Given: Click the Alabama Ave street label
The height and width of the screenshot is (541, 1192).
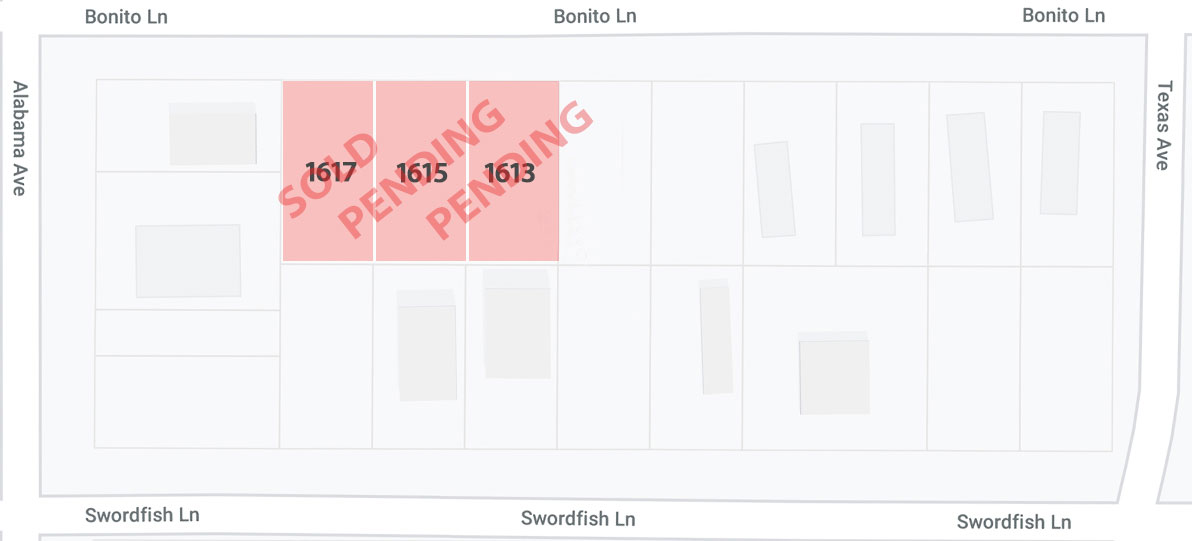Looking at the screenshot, I should pyautogui.click(x=20, y=138).
